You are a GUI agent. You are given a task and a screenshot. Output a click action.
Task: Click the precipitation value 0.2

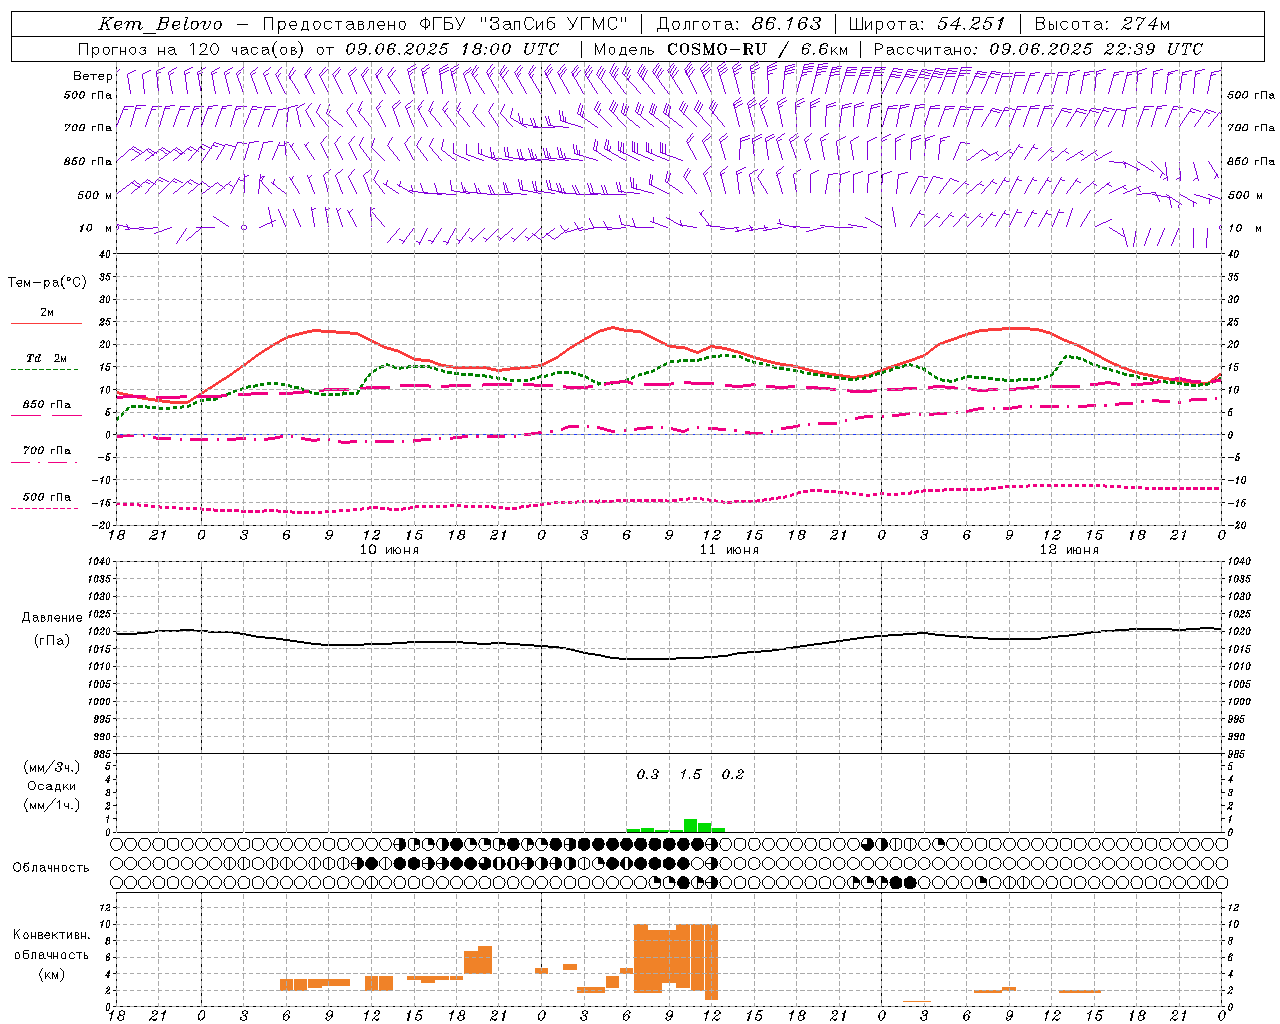[733, 775]
